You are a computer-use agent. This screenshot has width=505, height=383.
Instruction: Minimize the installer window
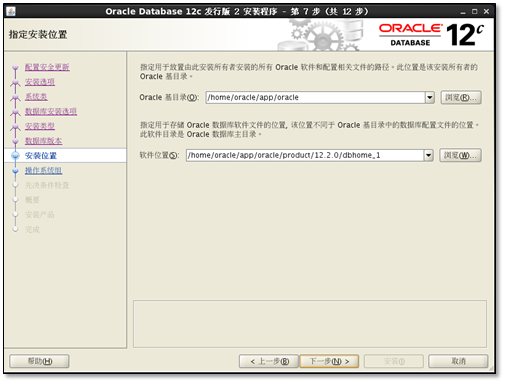463,12
